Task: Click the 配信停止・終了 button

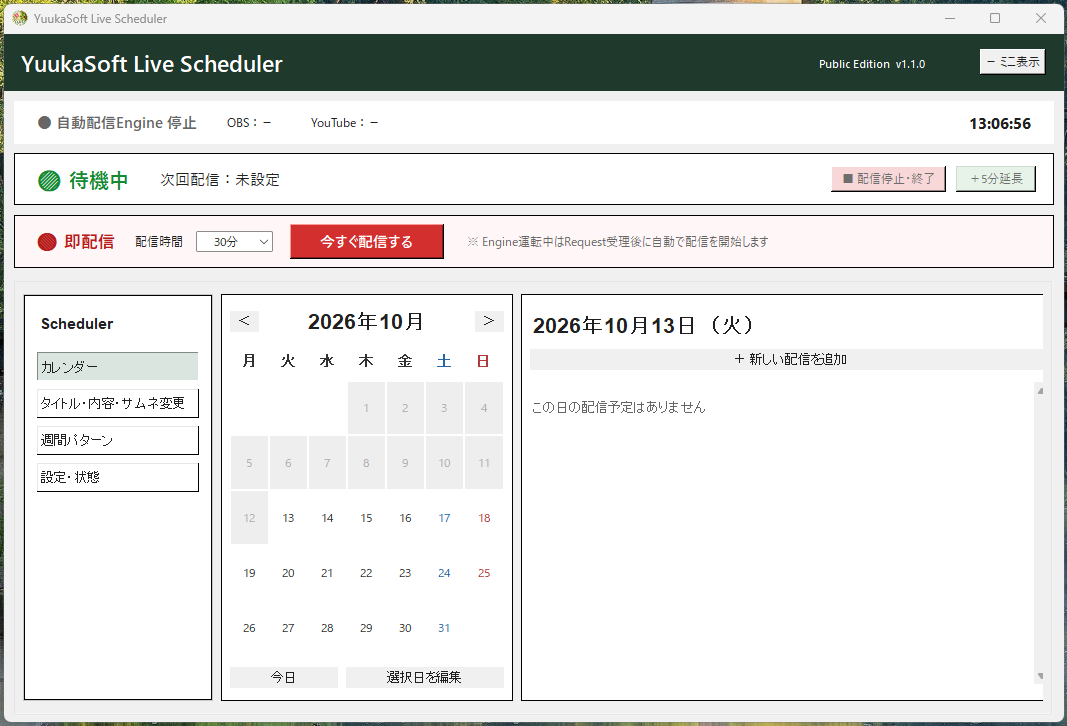Action: click(x=888, y=179)
